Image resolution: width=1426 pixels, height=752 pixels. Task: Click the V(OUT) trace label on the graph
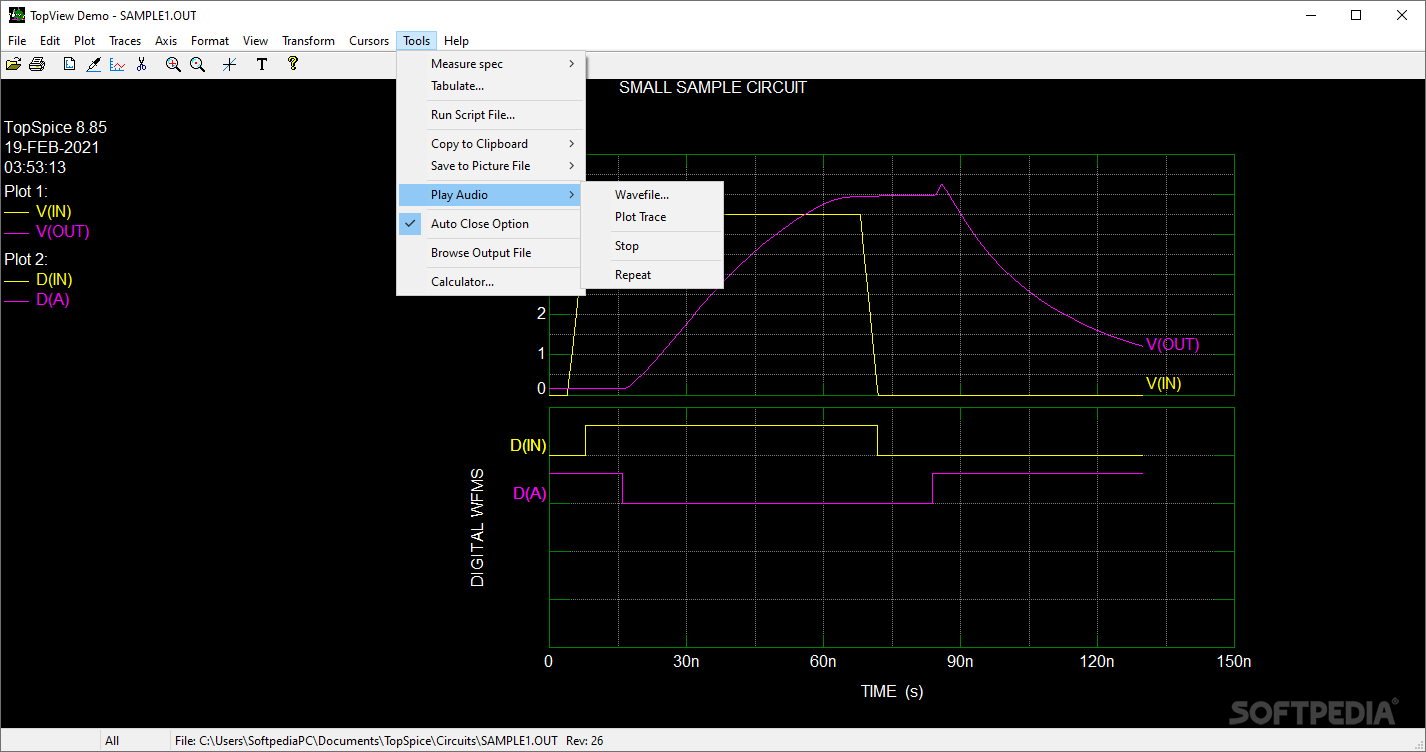[1173, 345]
